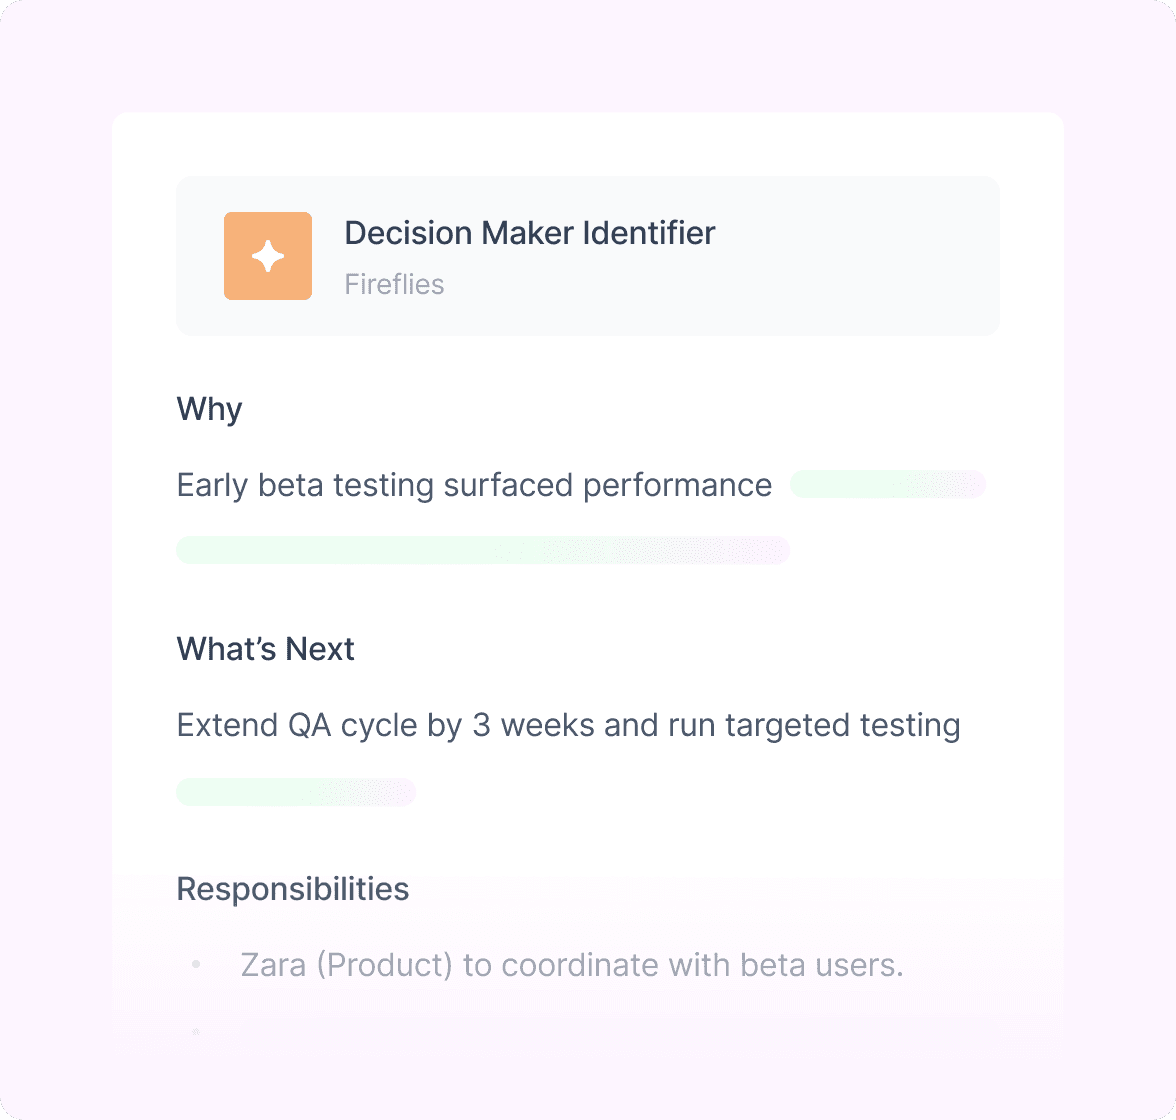Select the Why section heading

click(x=209, y=410)
